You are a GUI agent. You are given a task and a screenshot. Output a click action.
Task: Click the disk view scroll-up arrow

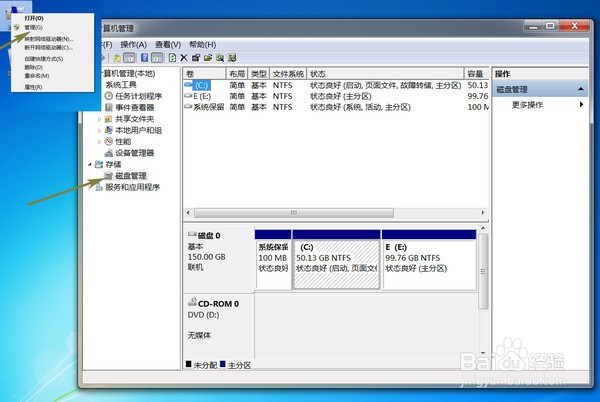[x=483, y=229]
